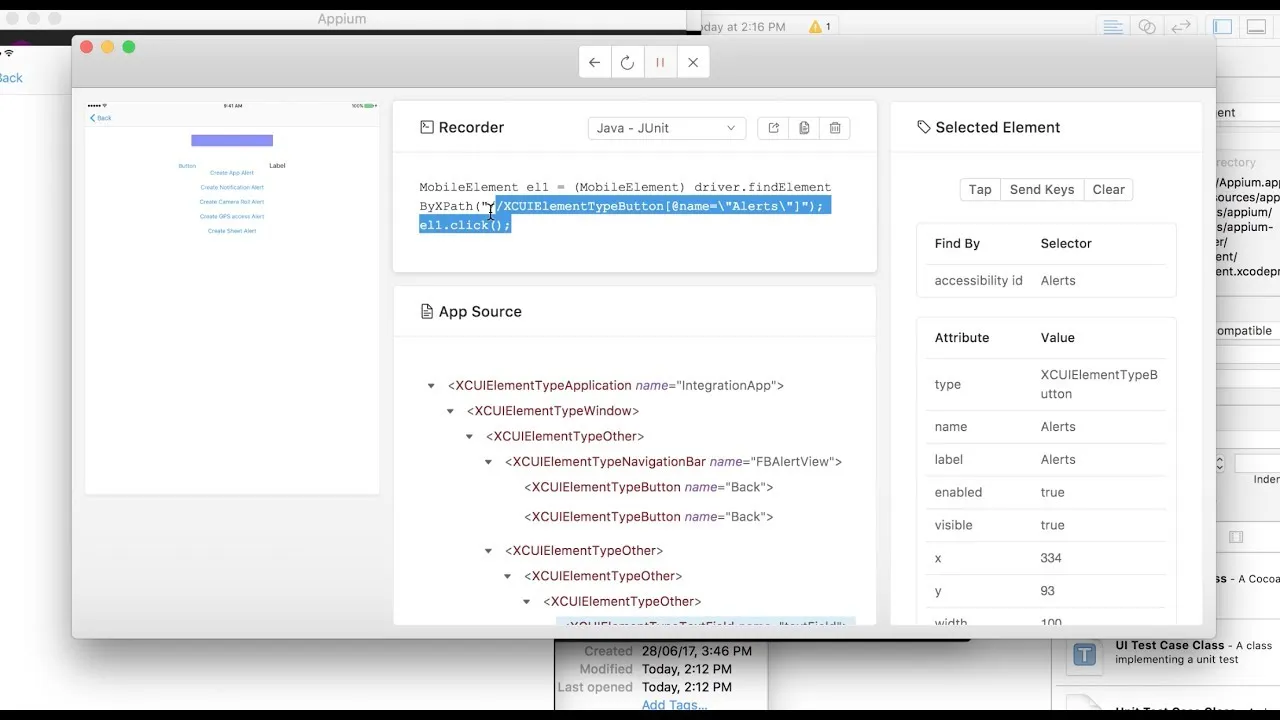This screenshot has height=720, width=1280.
Task: Show Xcode's version editor
Action: (1181, 27)
